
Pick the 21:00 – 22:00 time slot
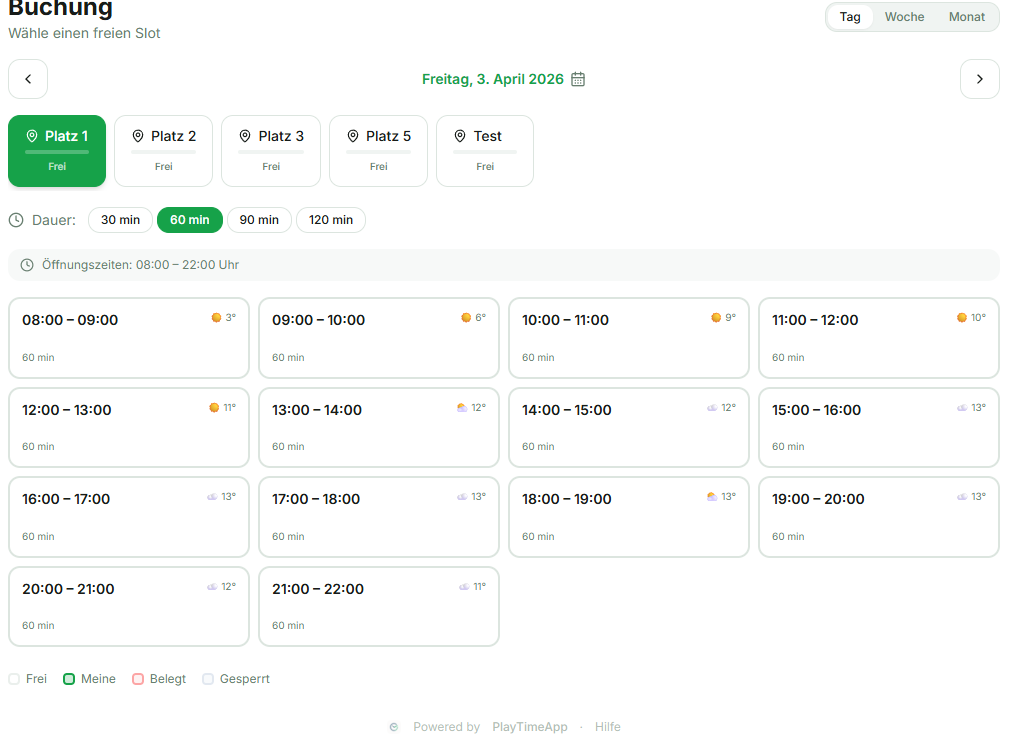(x=378, y=606)
